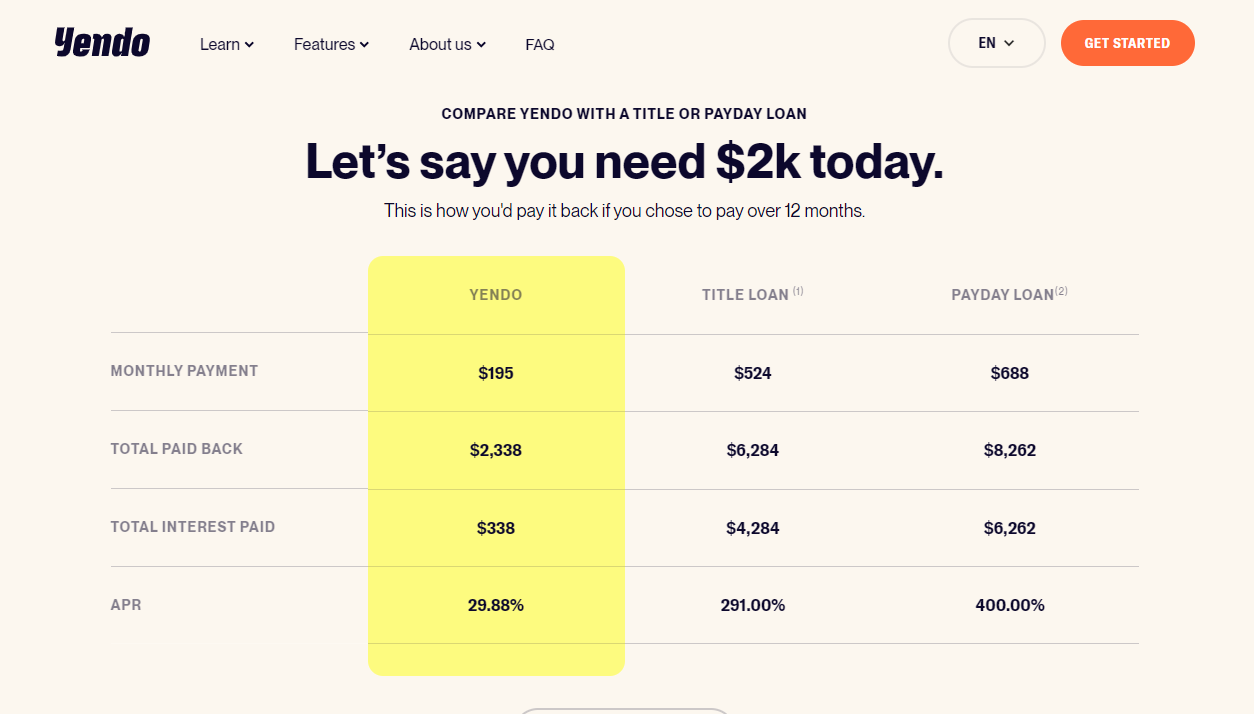Open the Features dropdown menu
Screen dimensions: 1254x714
[x=331, y=44]
